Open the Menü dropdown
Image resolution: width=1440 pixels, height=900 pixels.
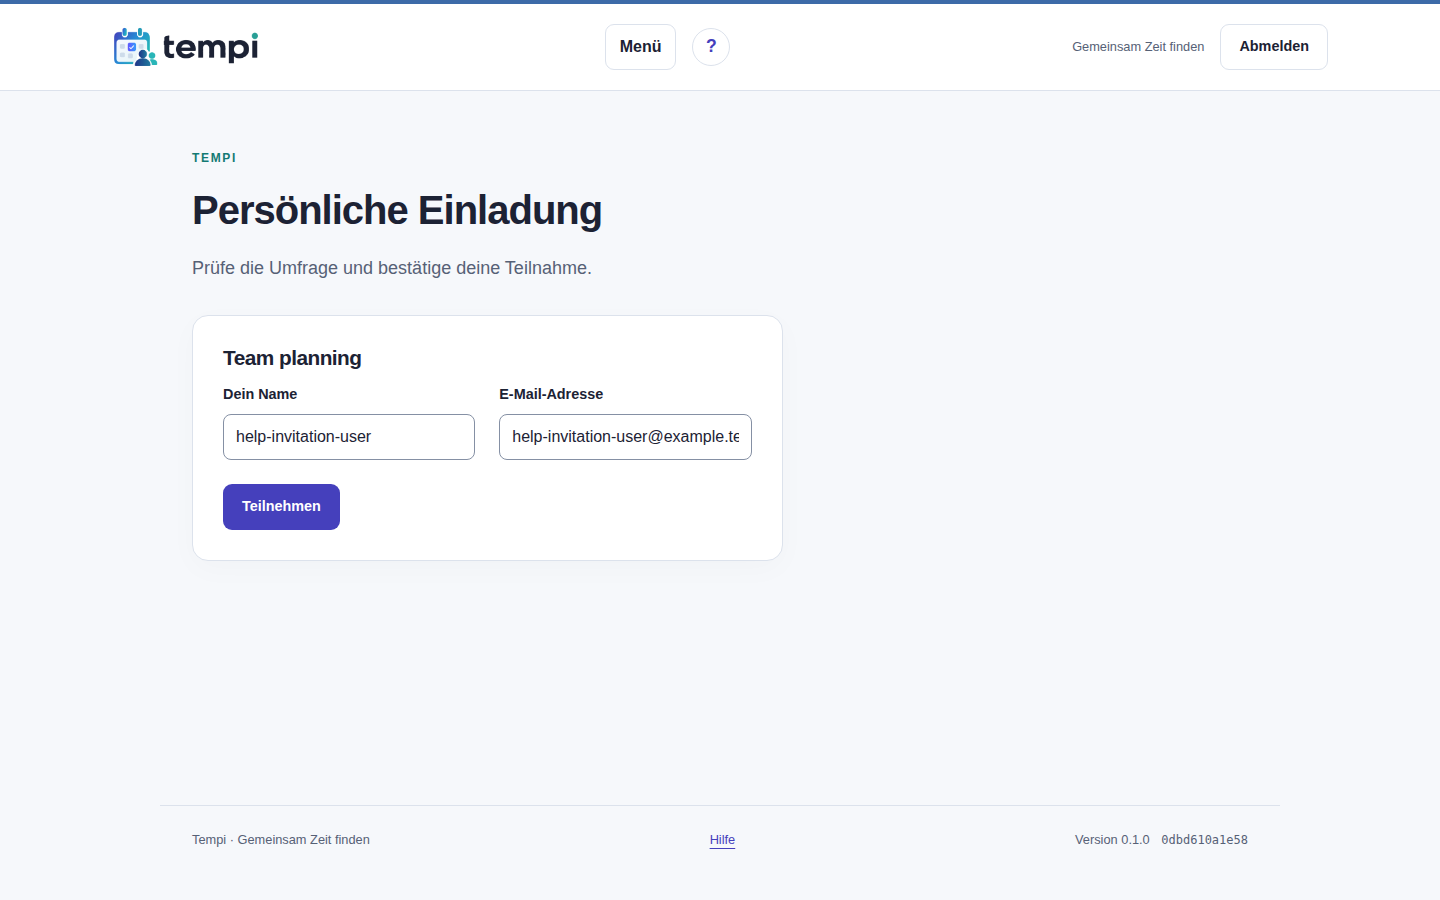click(640, 47)
